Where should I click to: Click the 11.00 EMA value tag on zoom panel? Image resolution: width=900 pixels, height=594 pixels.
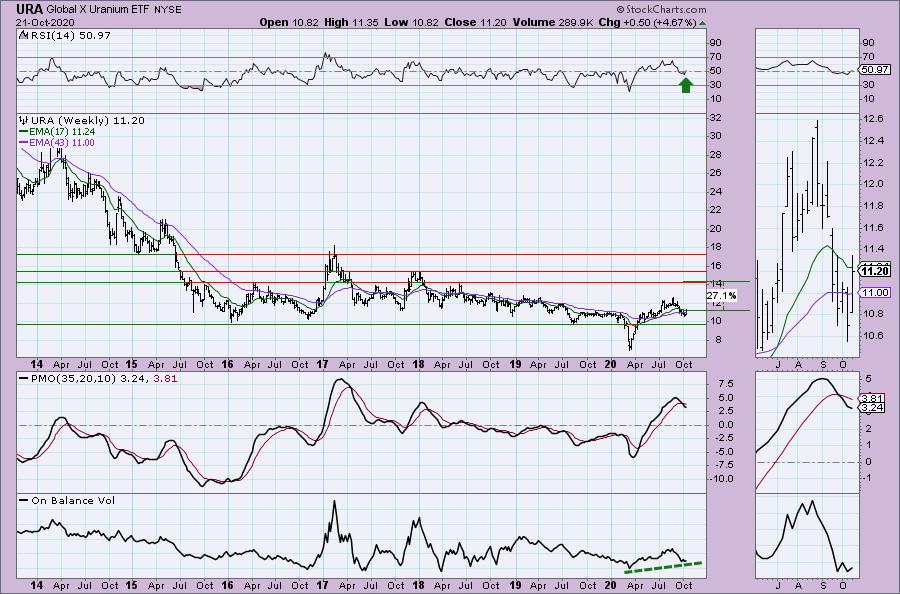click(x=876, y=293)
